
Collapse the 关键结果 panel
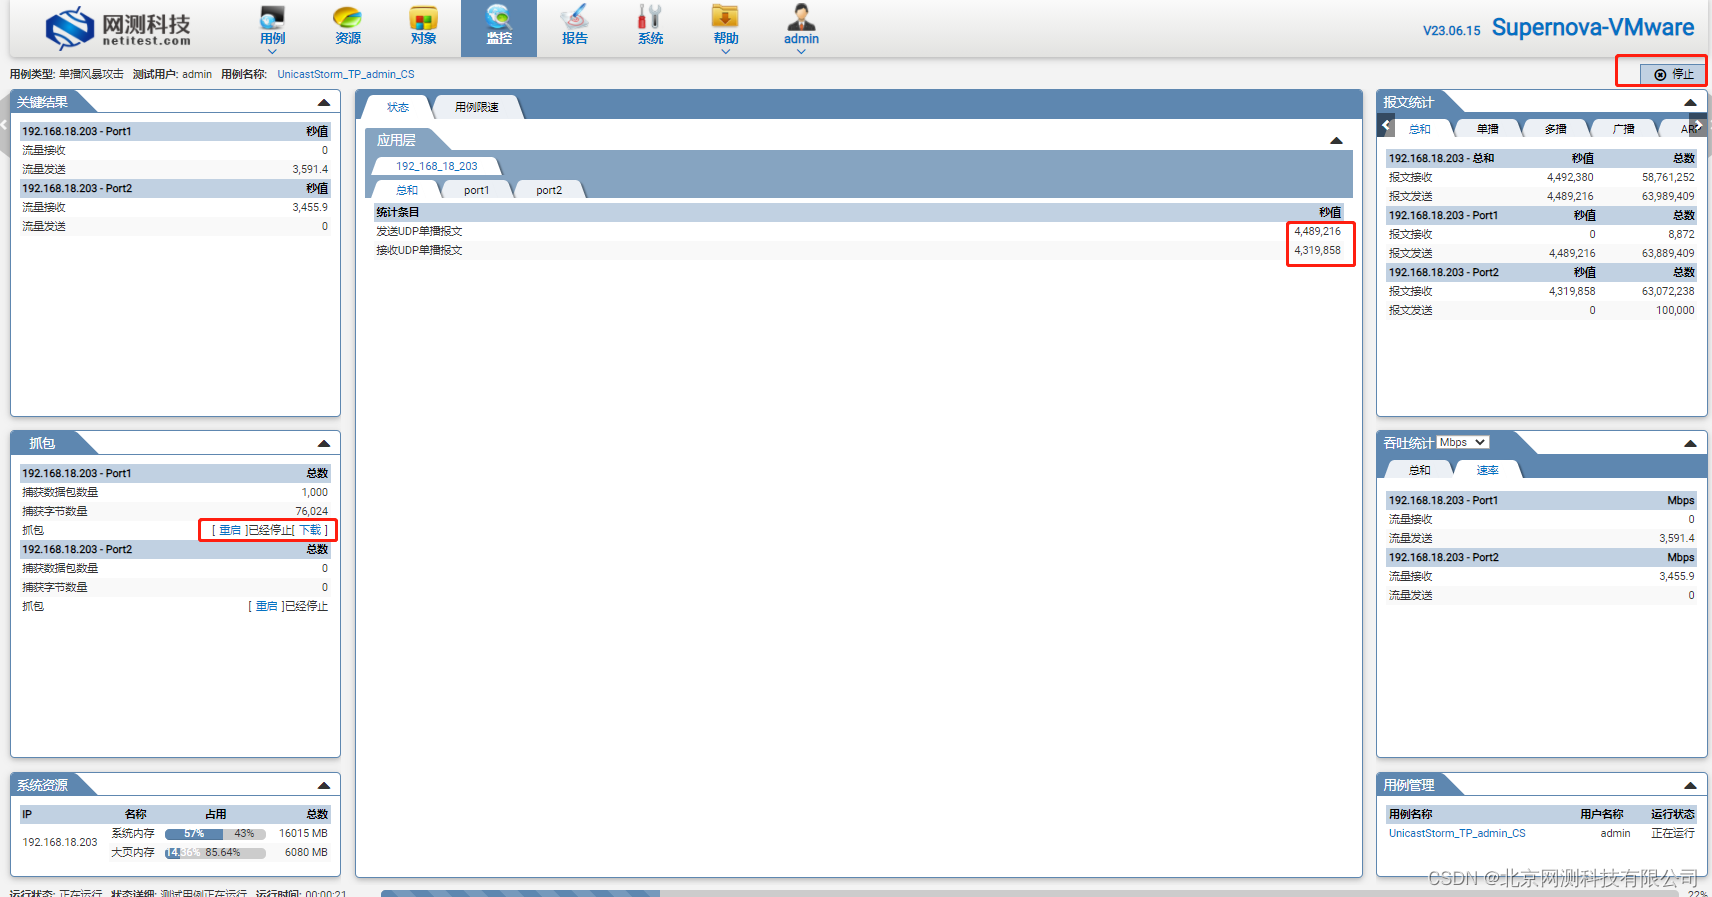click(324, 103)
